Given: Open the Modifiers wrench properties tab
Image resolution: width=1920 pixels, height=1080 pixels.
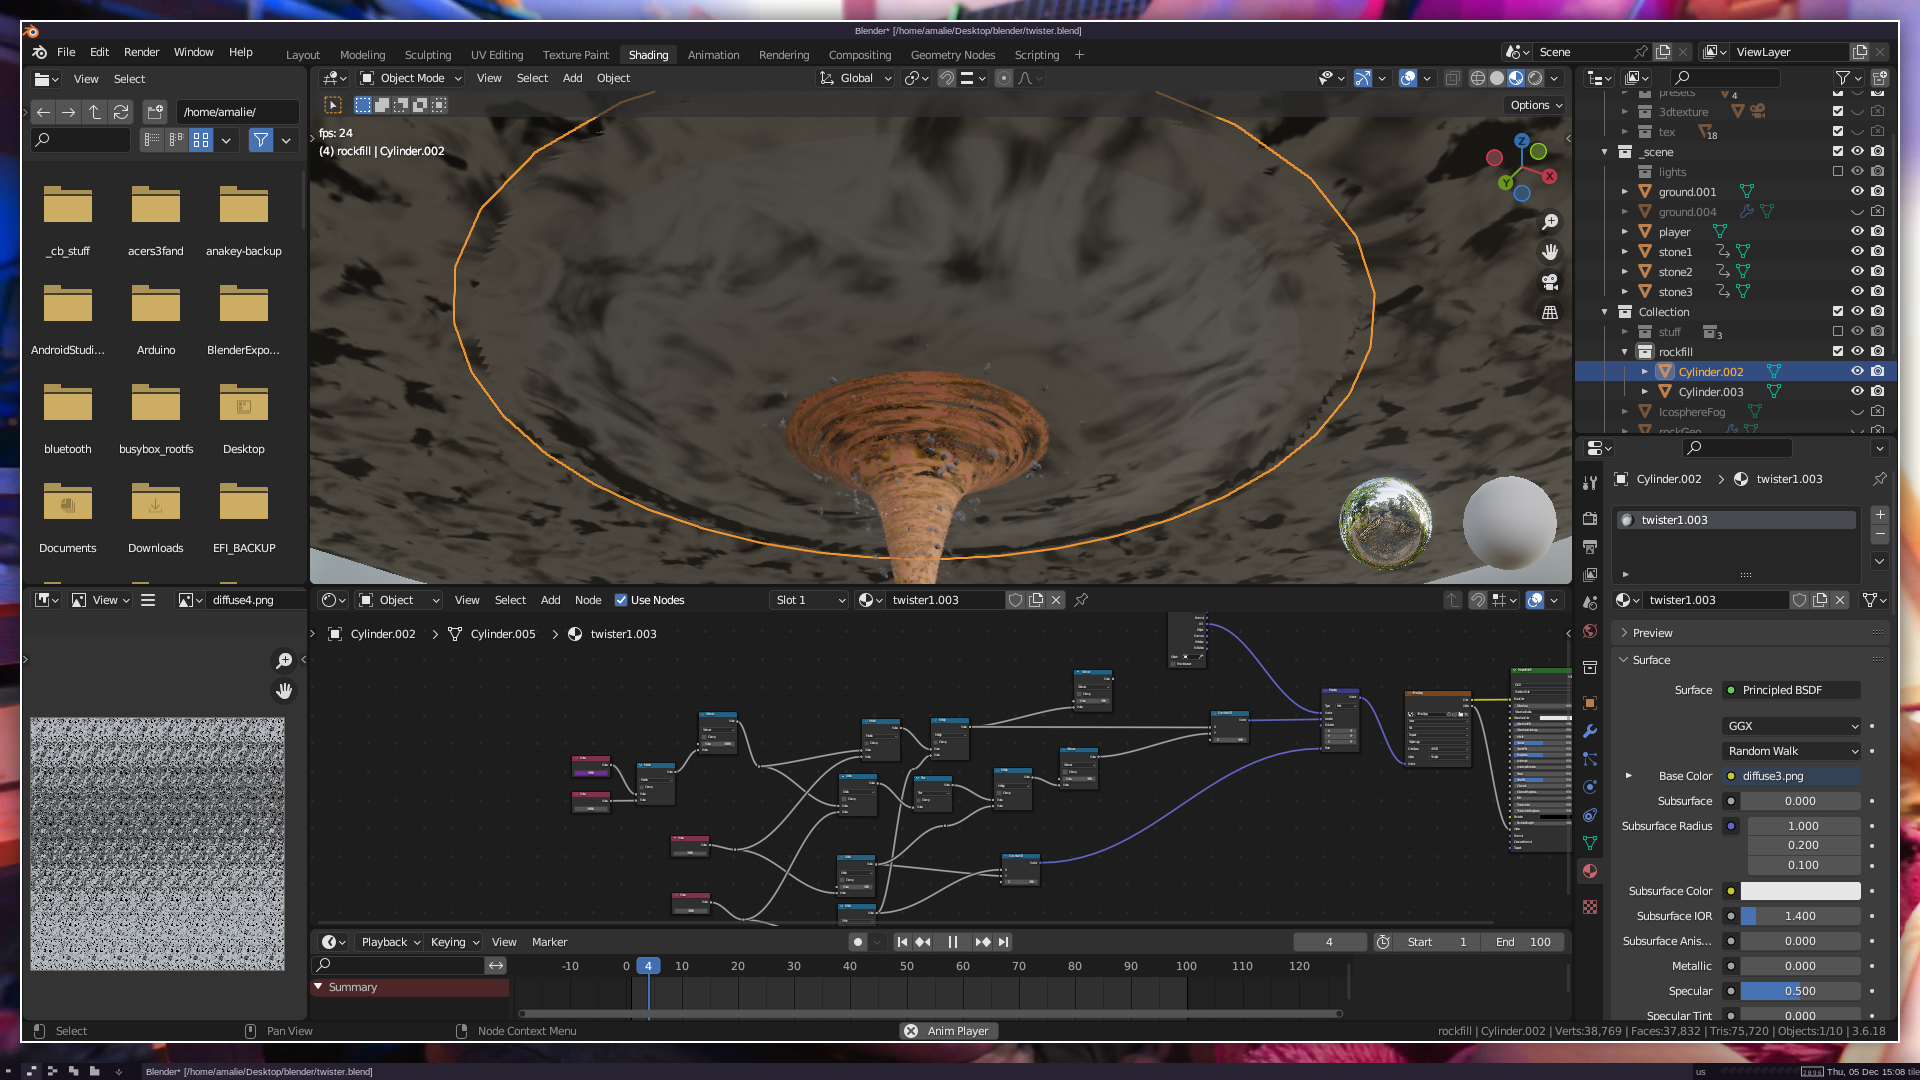Looking at the screenshot, I should point(1590,731).
